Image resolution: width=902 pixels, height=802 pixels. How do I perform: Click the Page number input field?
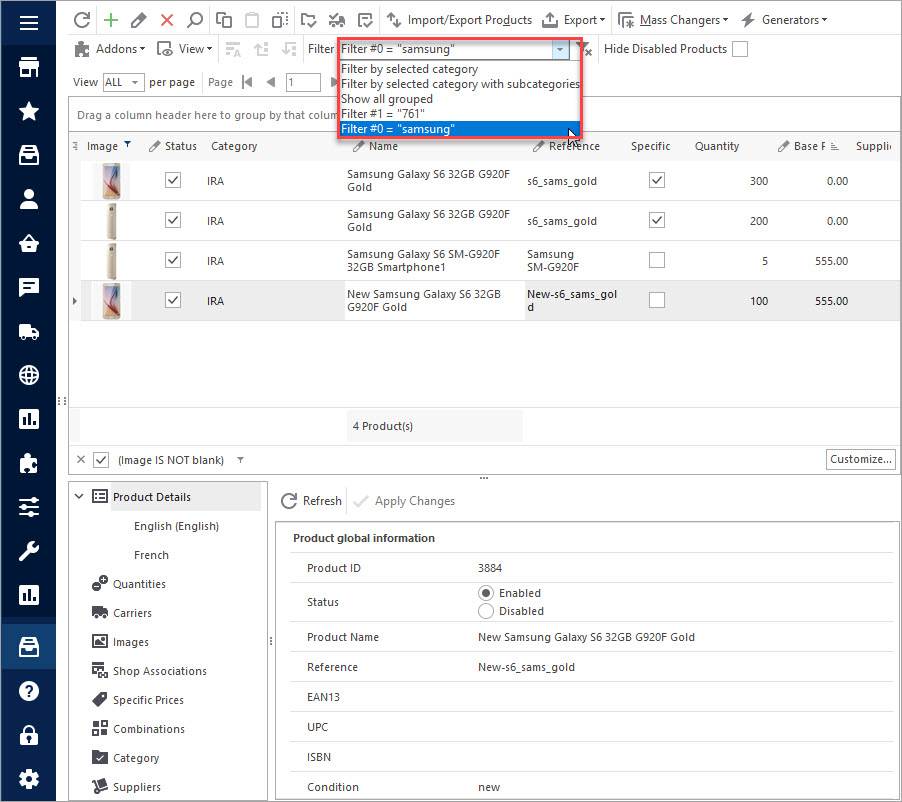coord(303,82)
